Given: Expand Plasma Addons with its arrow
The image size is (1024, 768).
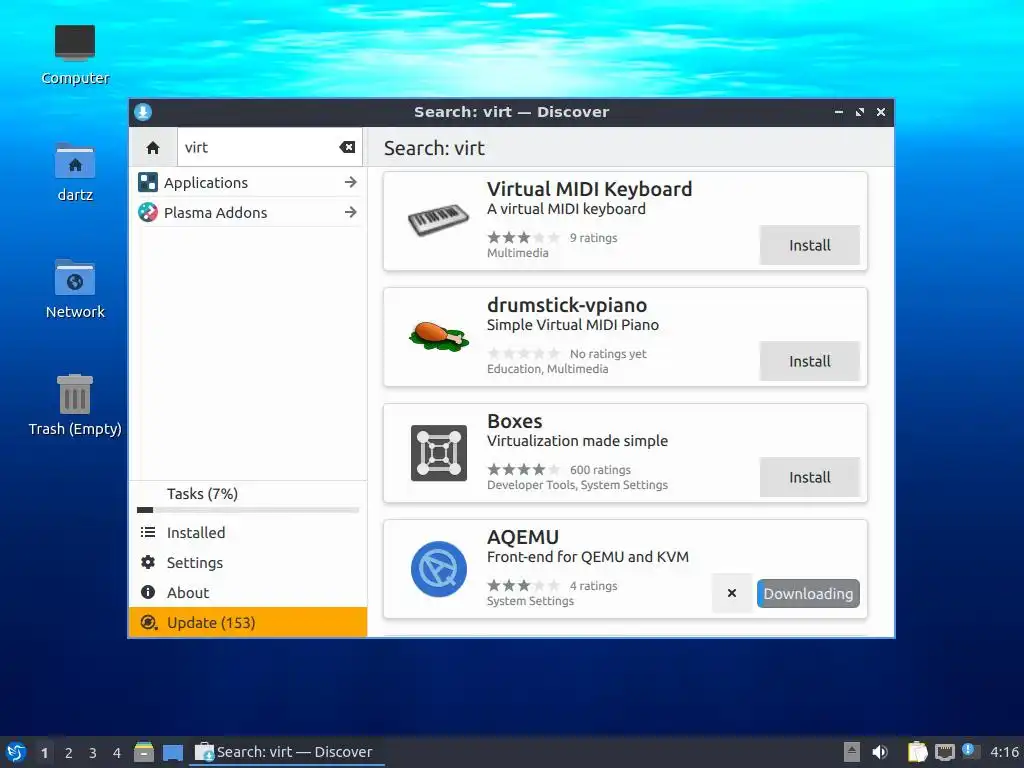Looking at the screenshot, I should click(351, 212).
